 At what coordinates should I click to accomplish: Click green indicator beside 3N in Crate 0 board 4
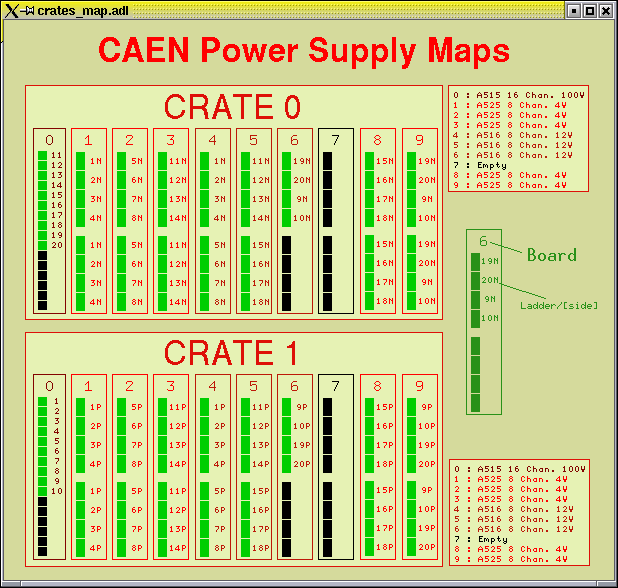point(205,199)
